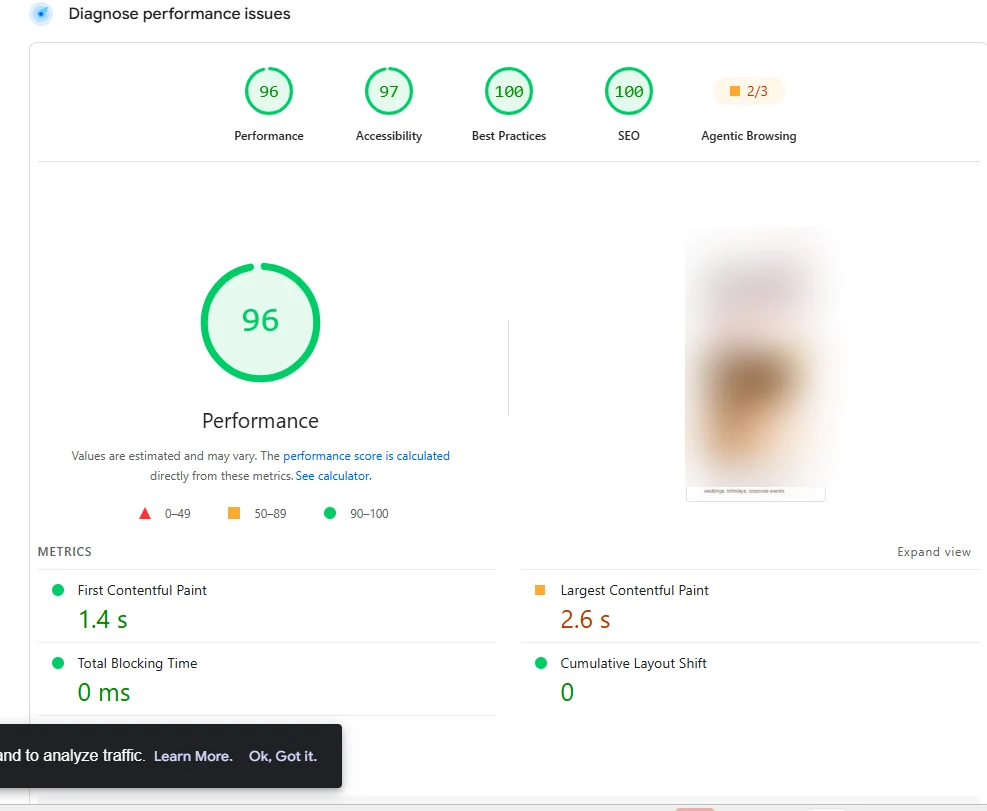Click the Cumulative Layout Shift metric label
This screenshot has width=987, height=811.
point(633,663)
